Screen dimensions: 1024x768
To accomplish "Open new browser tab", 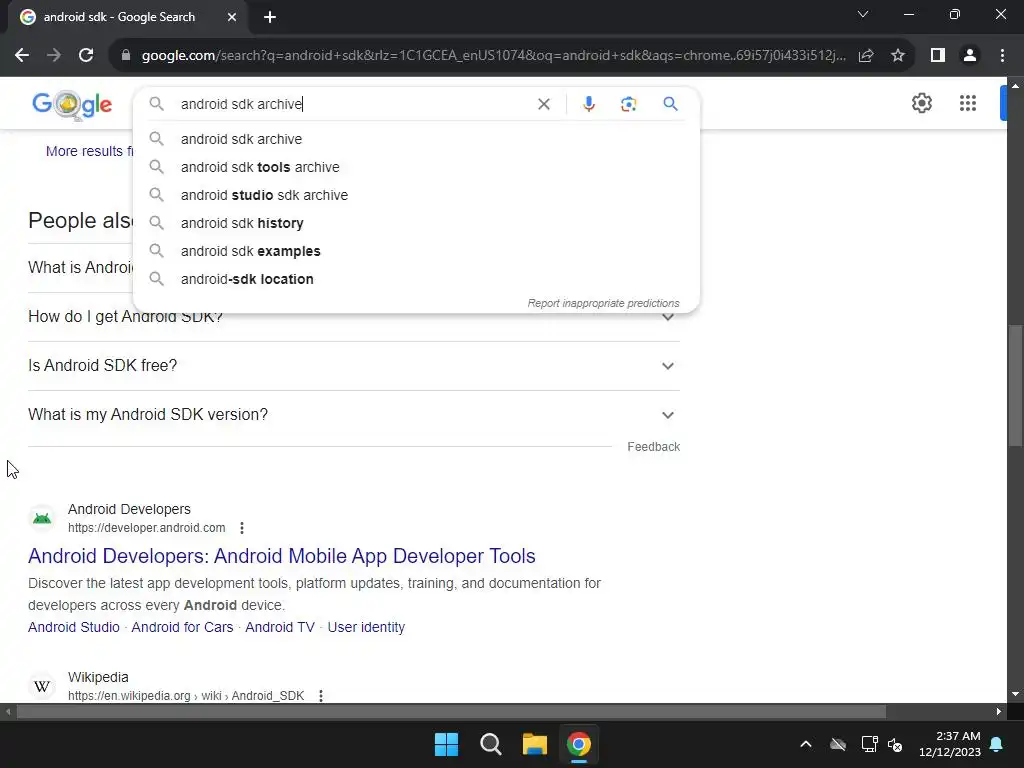I will [x=270, y=17].
